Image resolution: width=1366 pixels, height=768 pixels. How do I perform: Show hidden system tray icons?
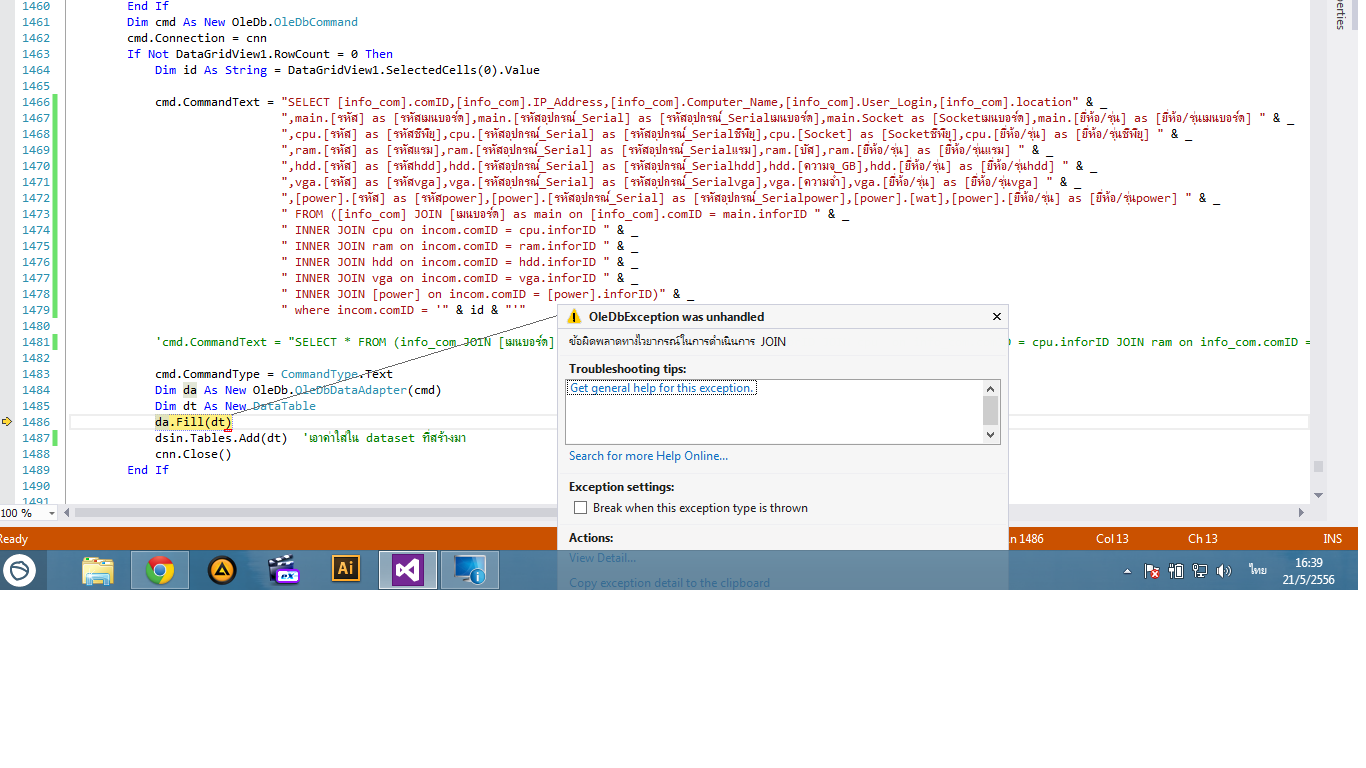point(1128,571)
